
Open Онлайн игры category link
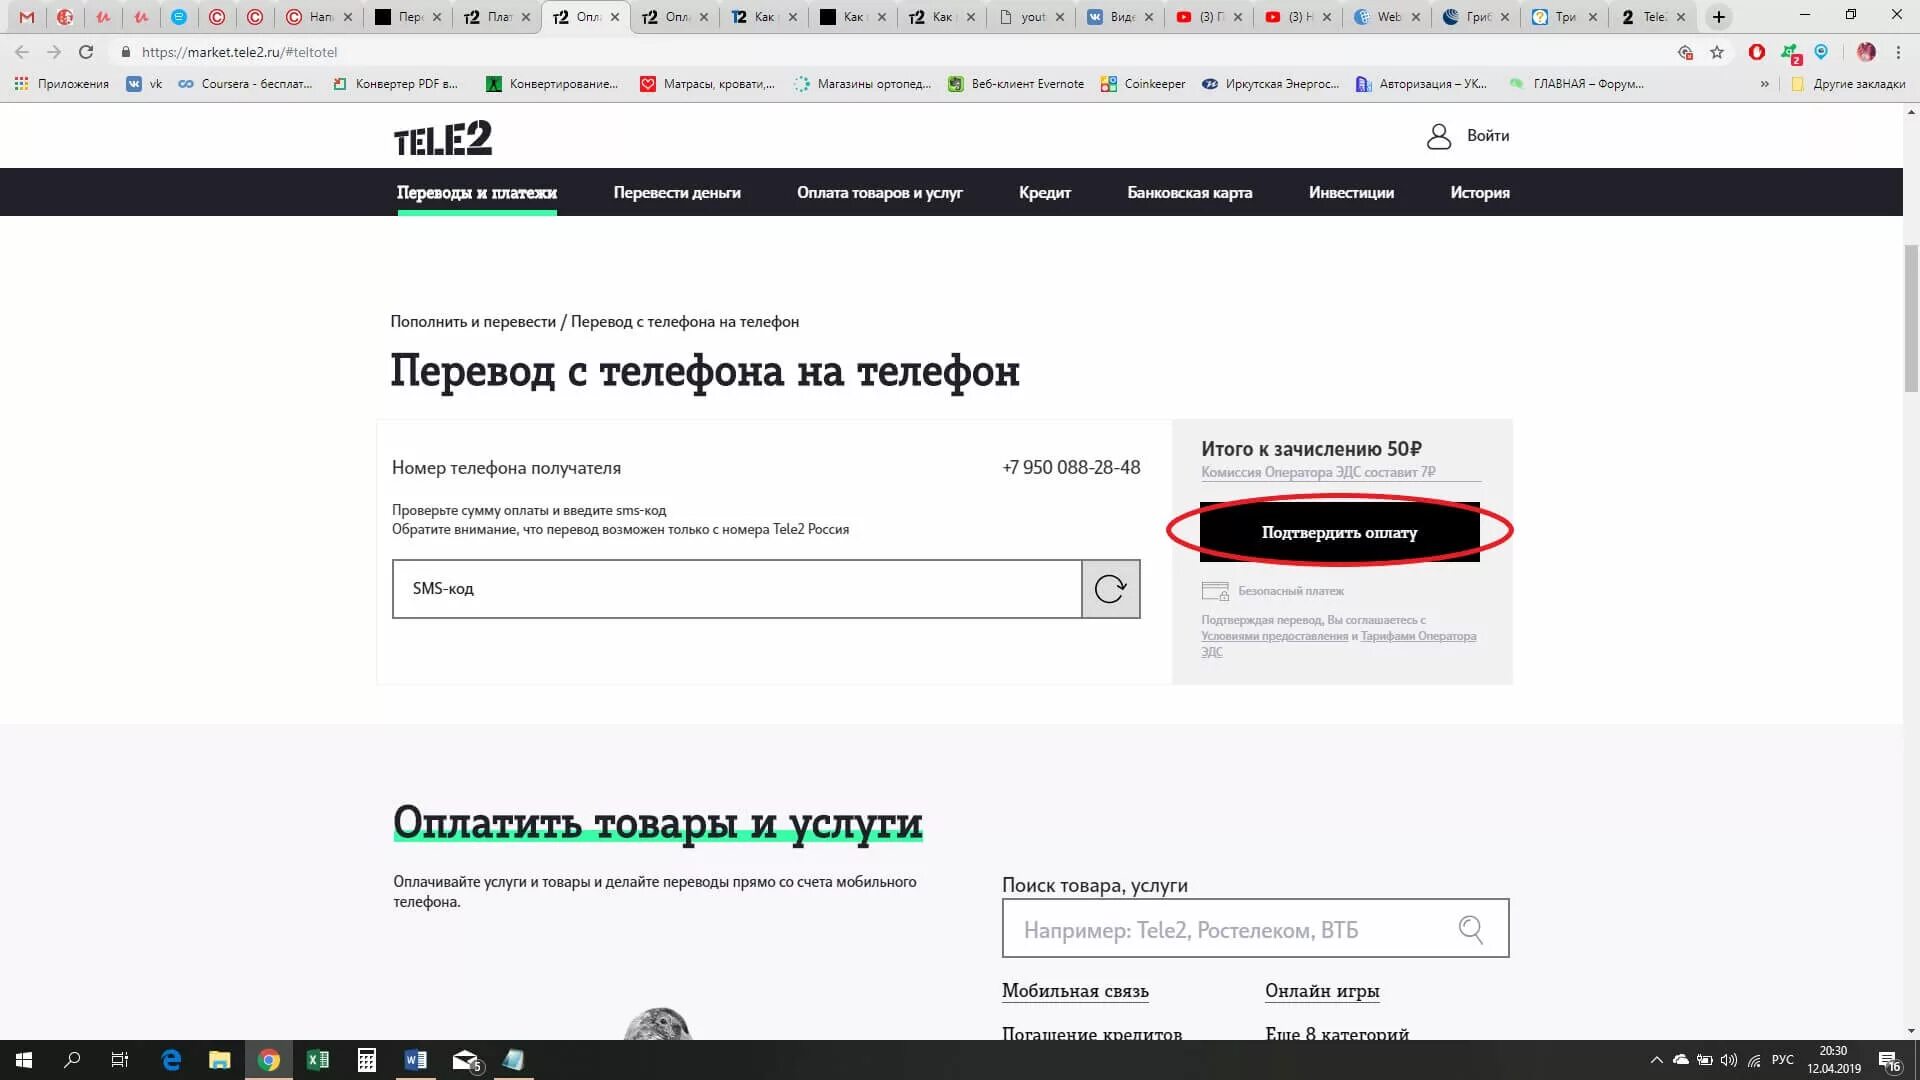click(x=1322, y=991)
